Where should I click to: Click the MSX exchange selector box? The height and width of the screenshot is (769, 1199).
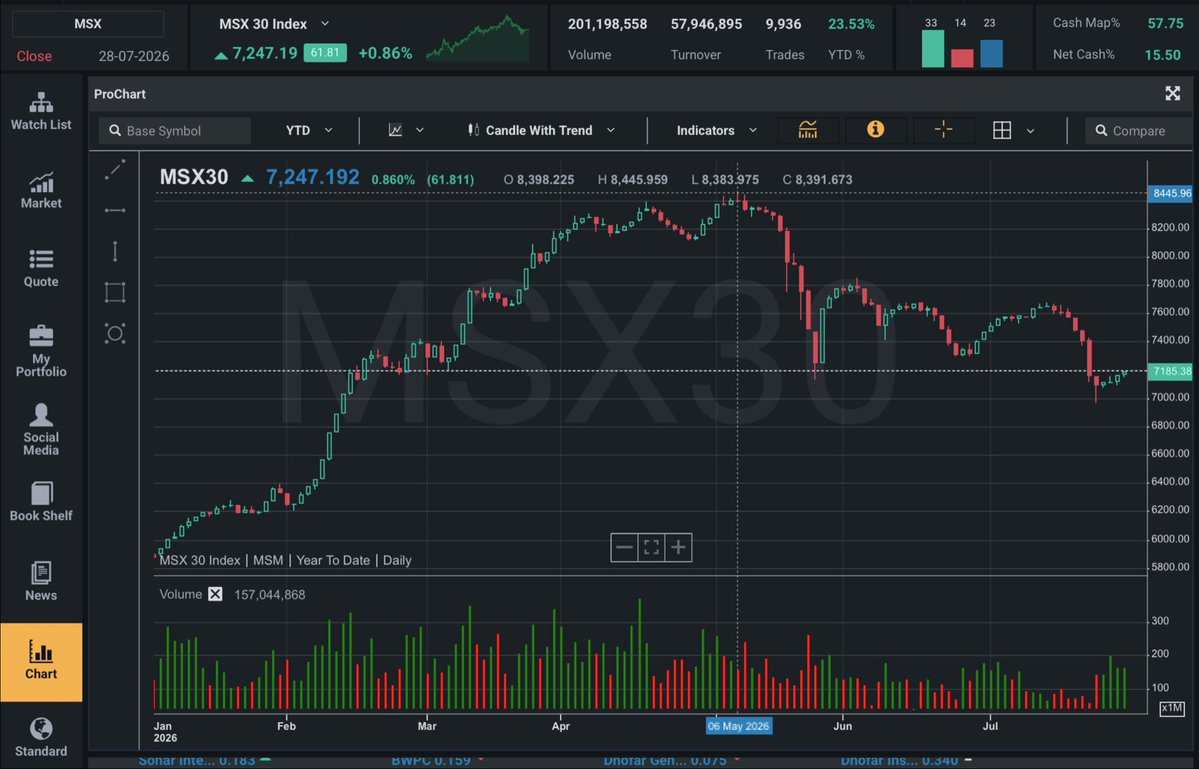88,24
